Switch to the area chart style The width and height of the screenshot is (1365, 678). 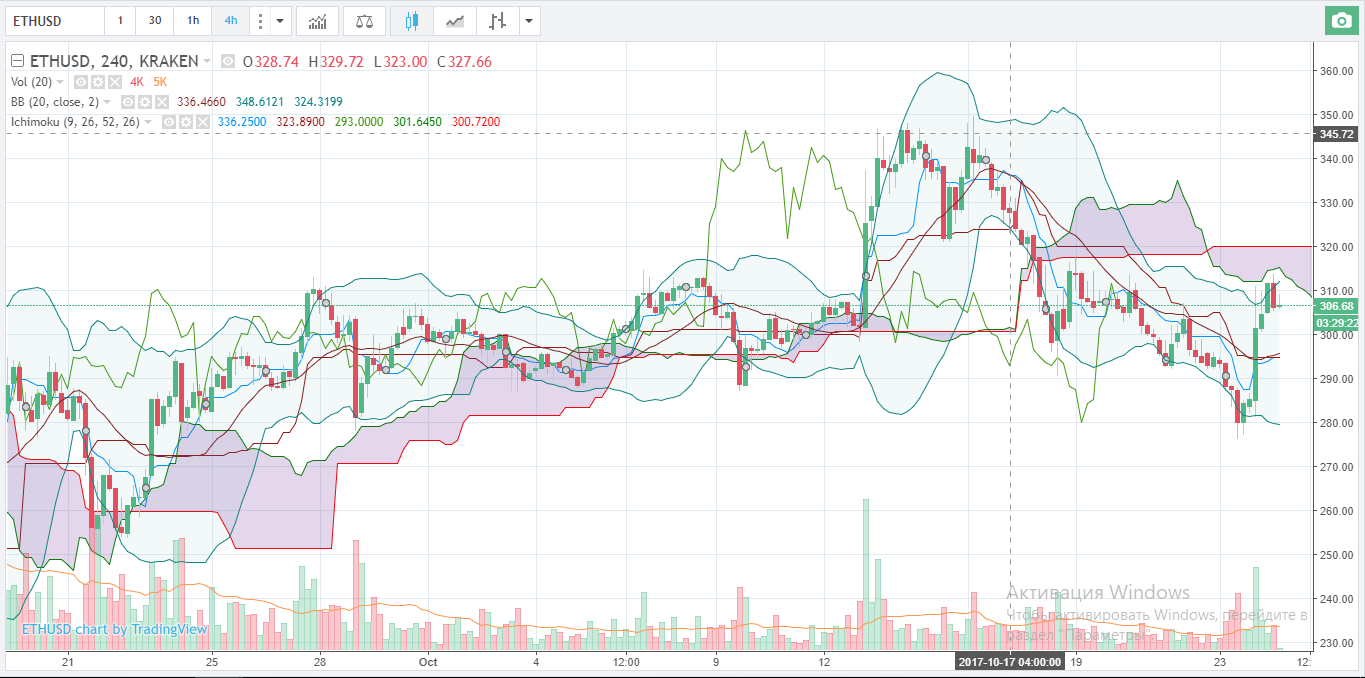(x=455, y=20)
